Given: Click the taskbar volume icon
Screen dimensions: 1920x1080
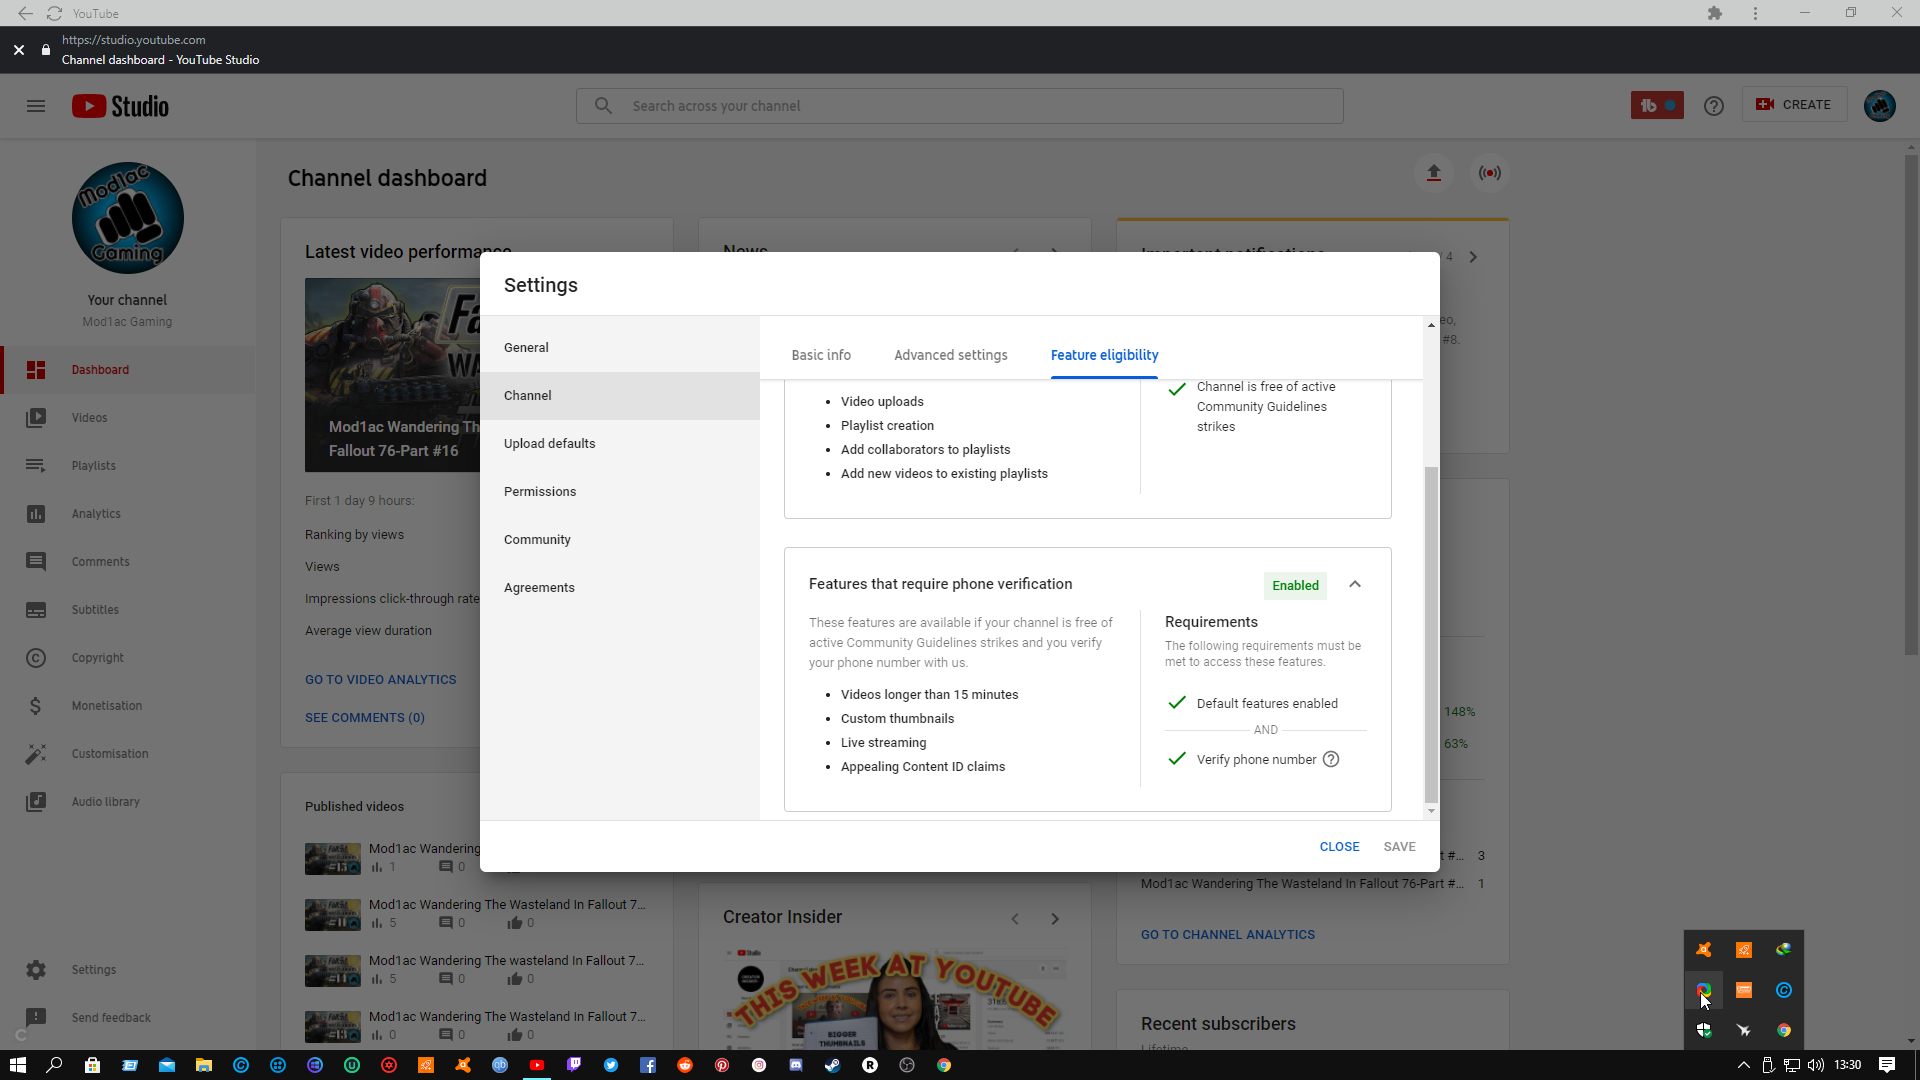Looking at the screenshot, I should tap(1816, 1065).
